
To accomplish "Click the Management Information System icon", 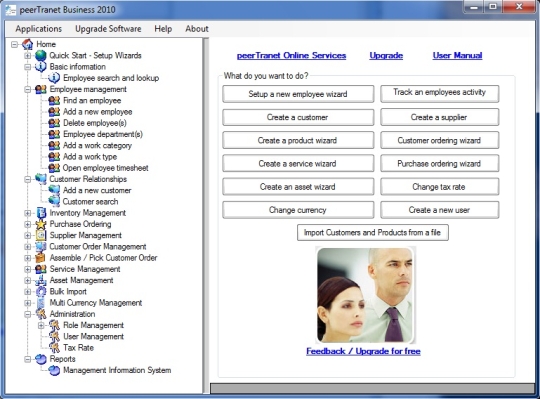I will [54, 370].
